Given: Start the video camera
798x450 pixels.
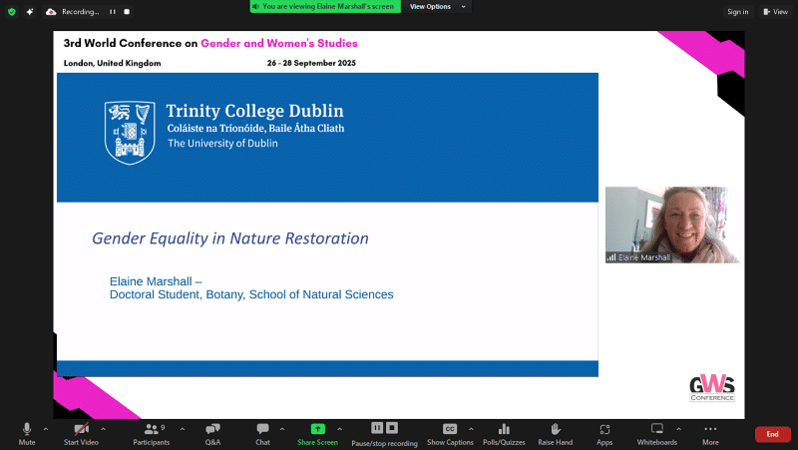Looking at the screenshot, I should click(x=81, y=430).
